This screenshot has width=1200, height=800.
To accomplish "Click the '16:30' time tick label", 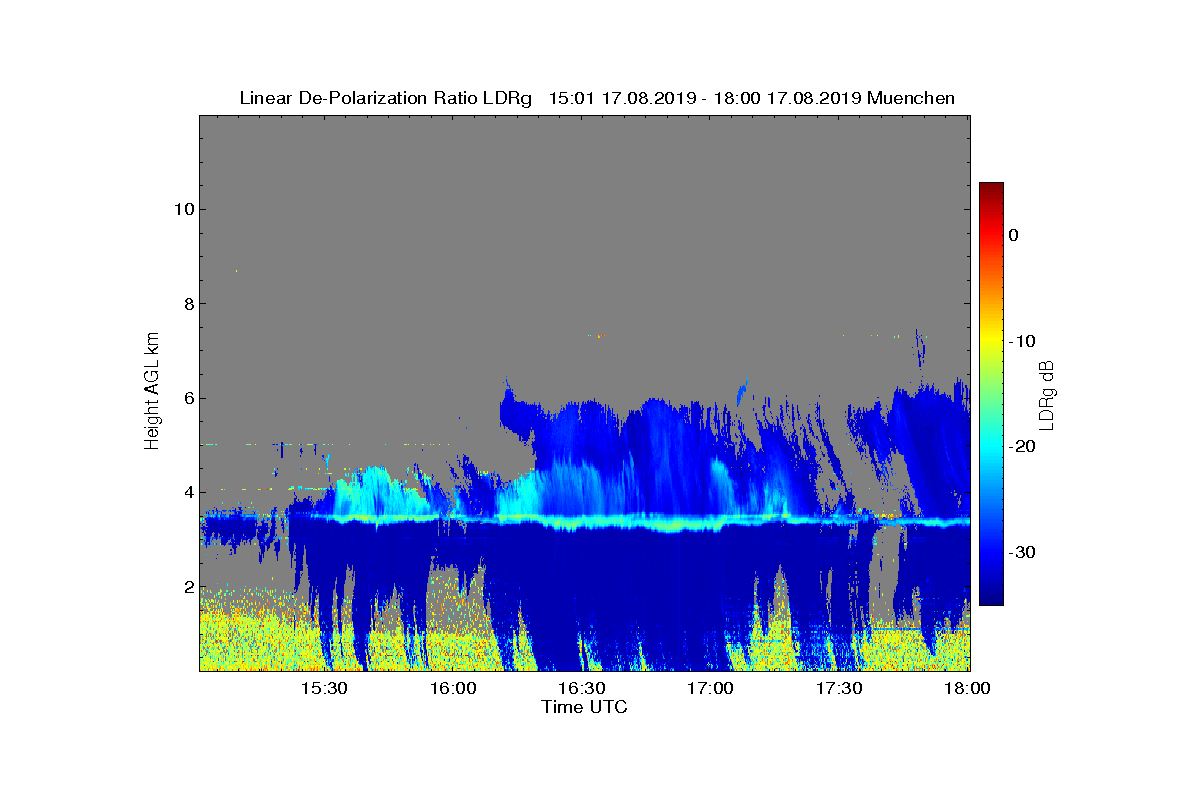I will coord(581,689).
